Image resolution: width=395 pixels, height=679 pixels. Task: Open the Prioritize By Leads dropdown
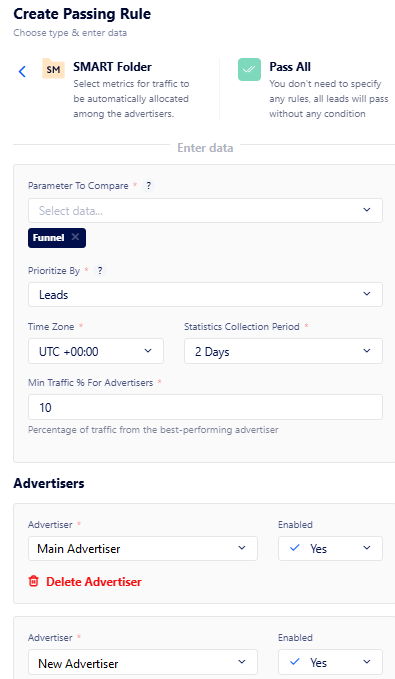point(205,294)
